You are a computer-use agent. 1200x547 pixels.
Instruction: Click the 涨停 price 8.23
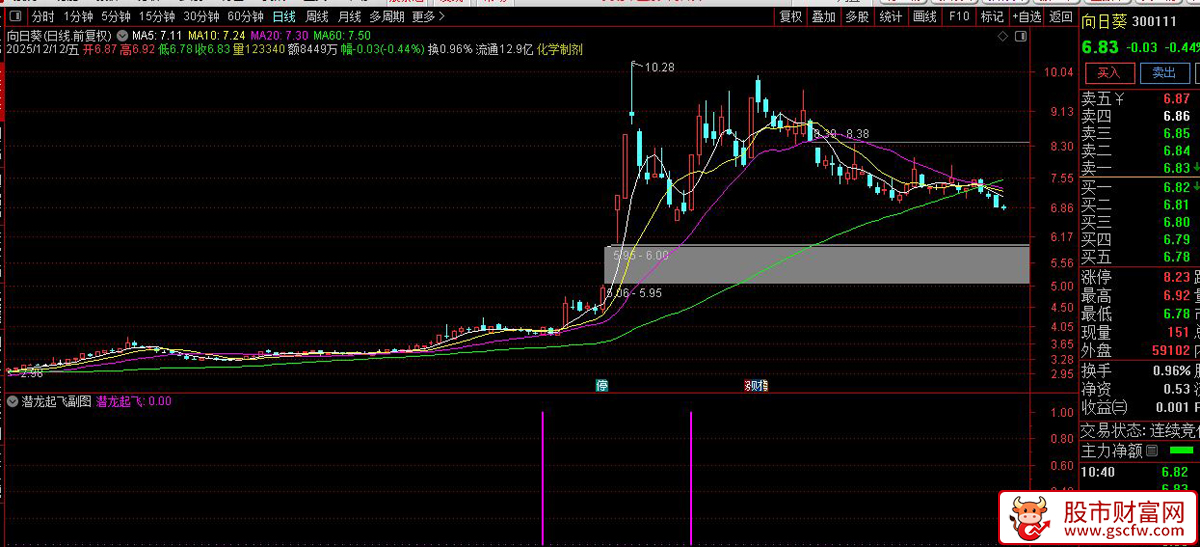click(1176, 277)
